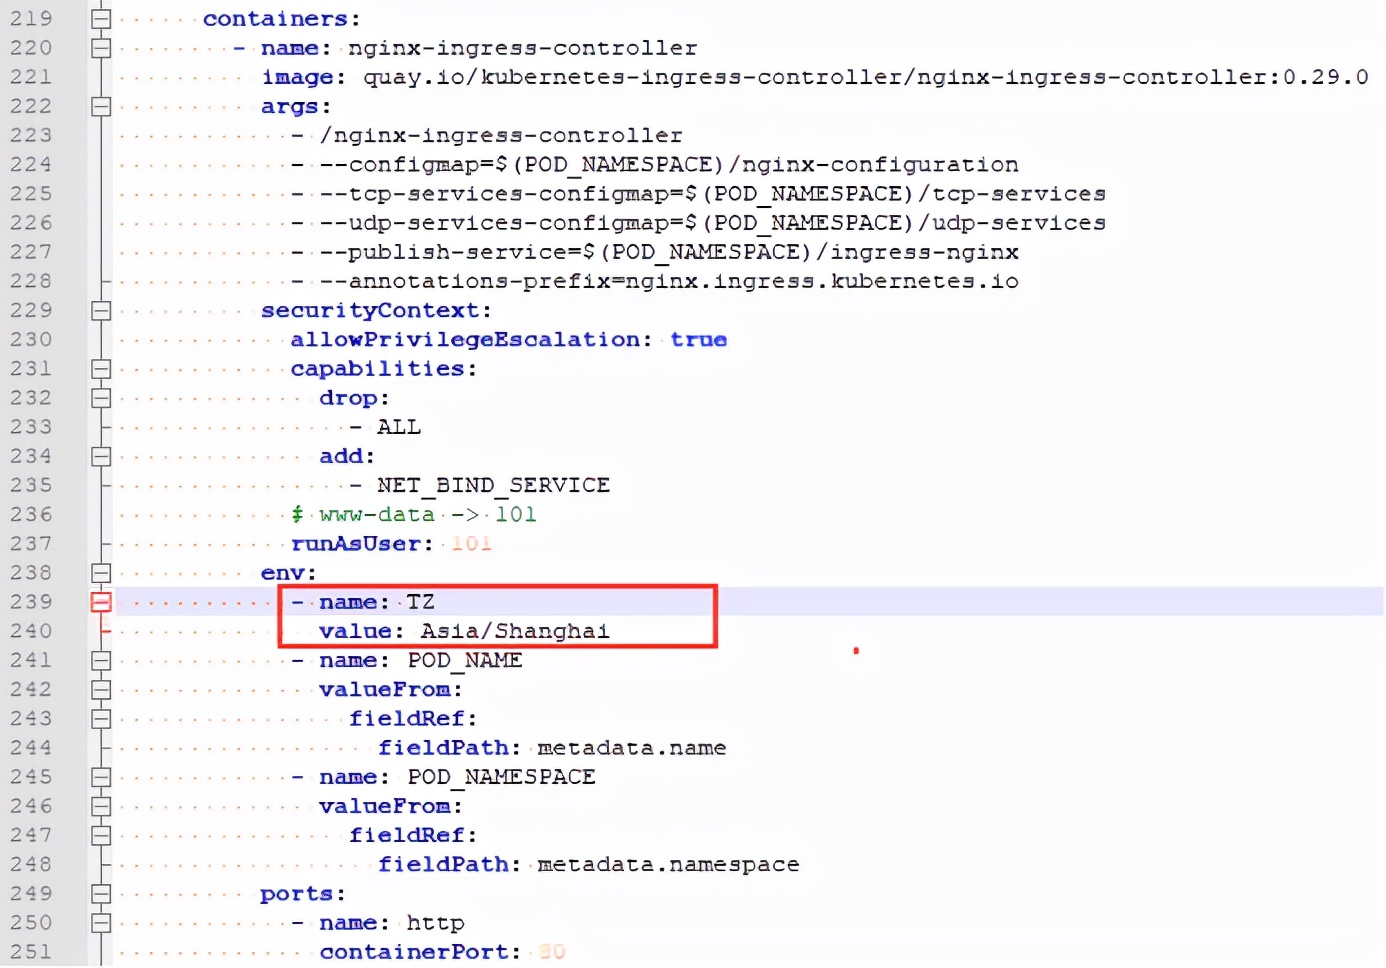
Task: Click the 'true' value on line 230
Action: click(x=698, y=339)
